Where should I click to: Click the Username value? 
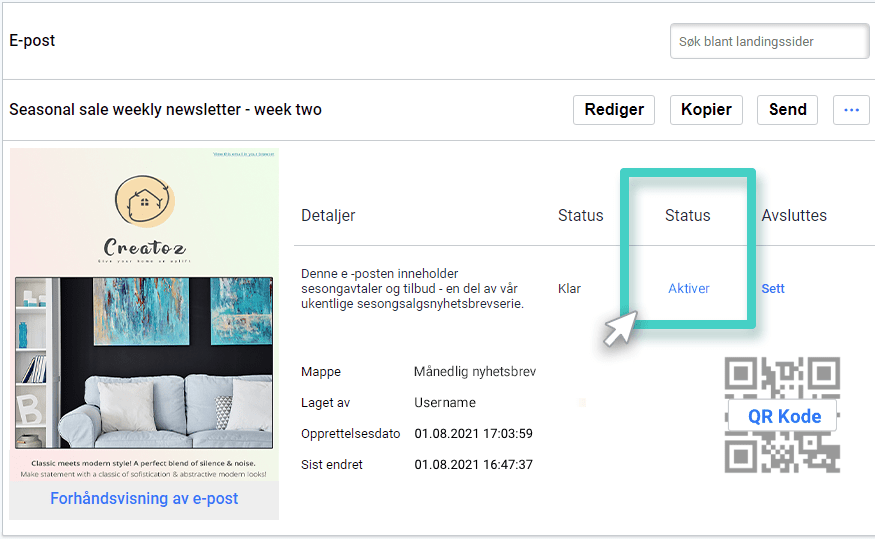[445, 402]
